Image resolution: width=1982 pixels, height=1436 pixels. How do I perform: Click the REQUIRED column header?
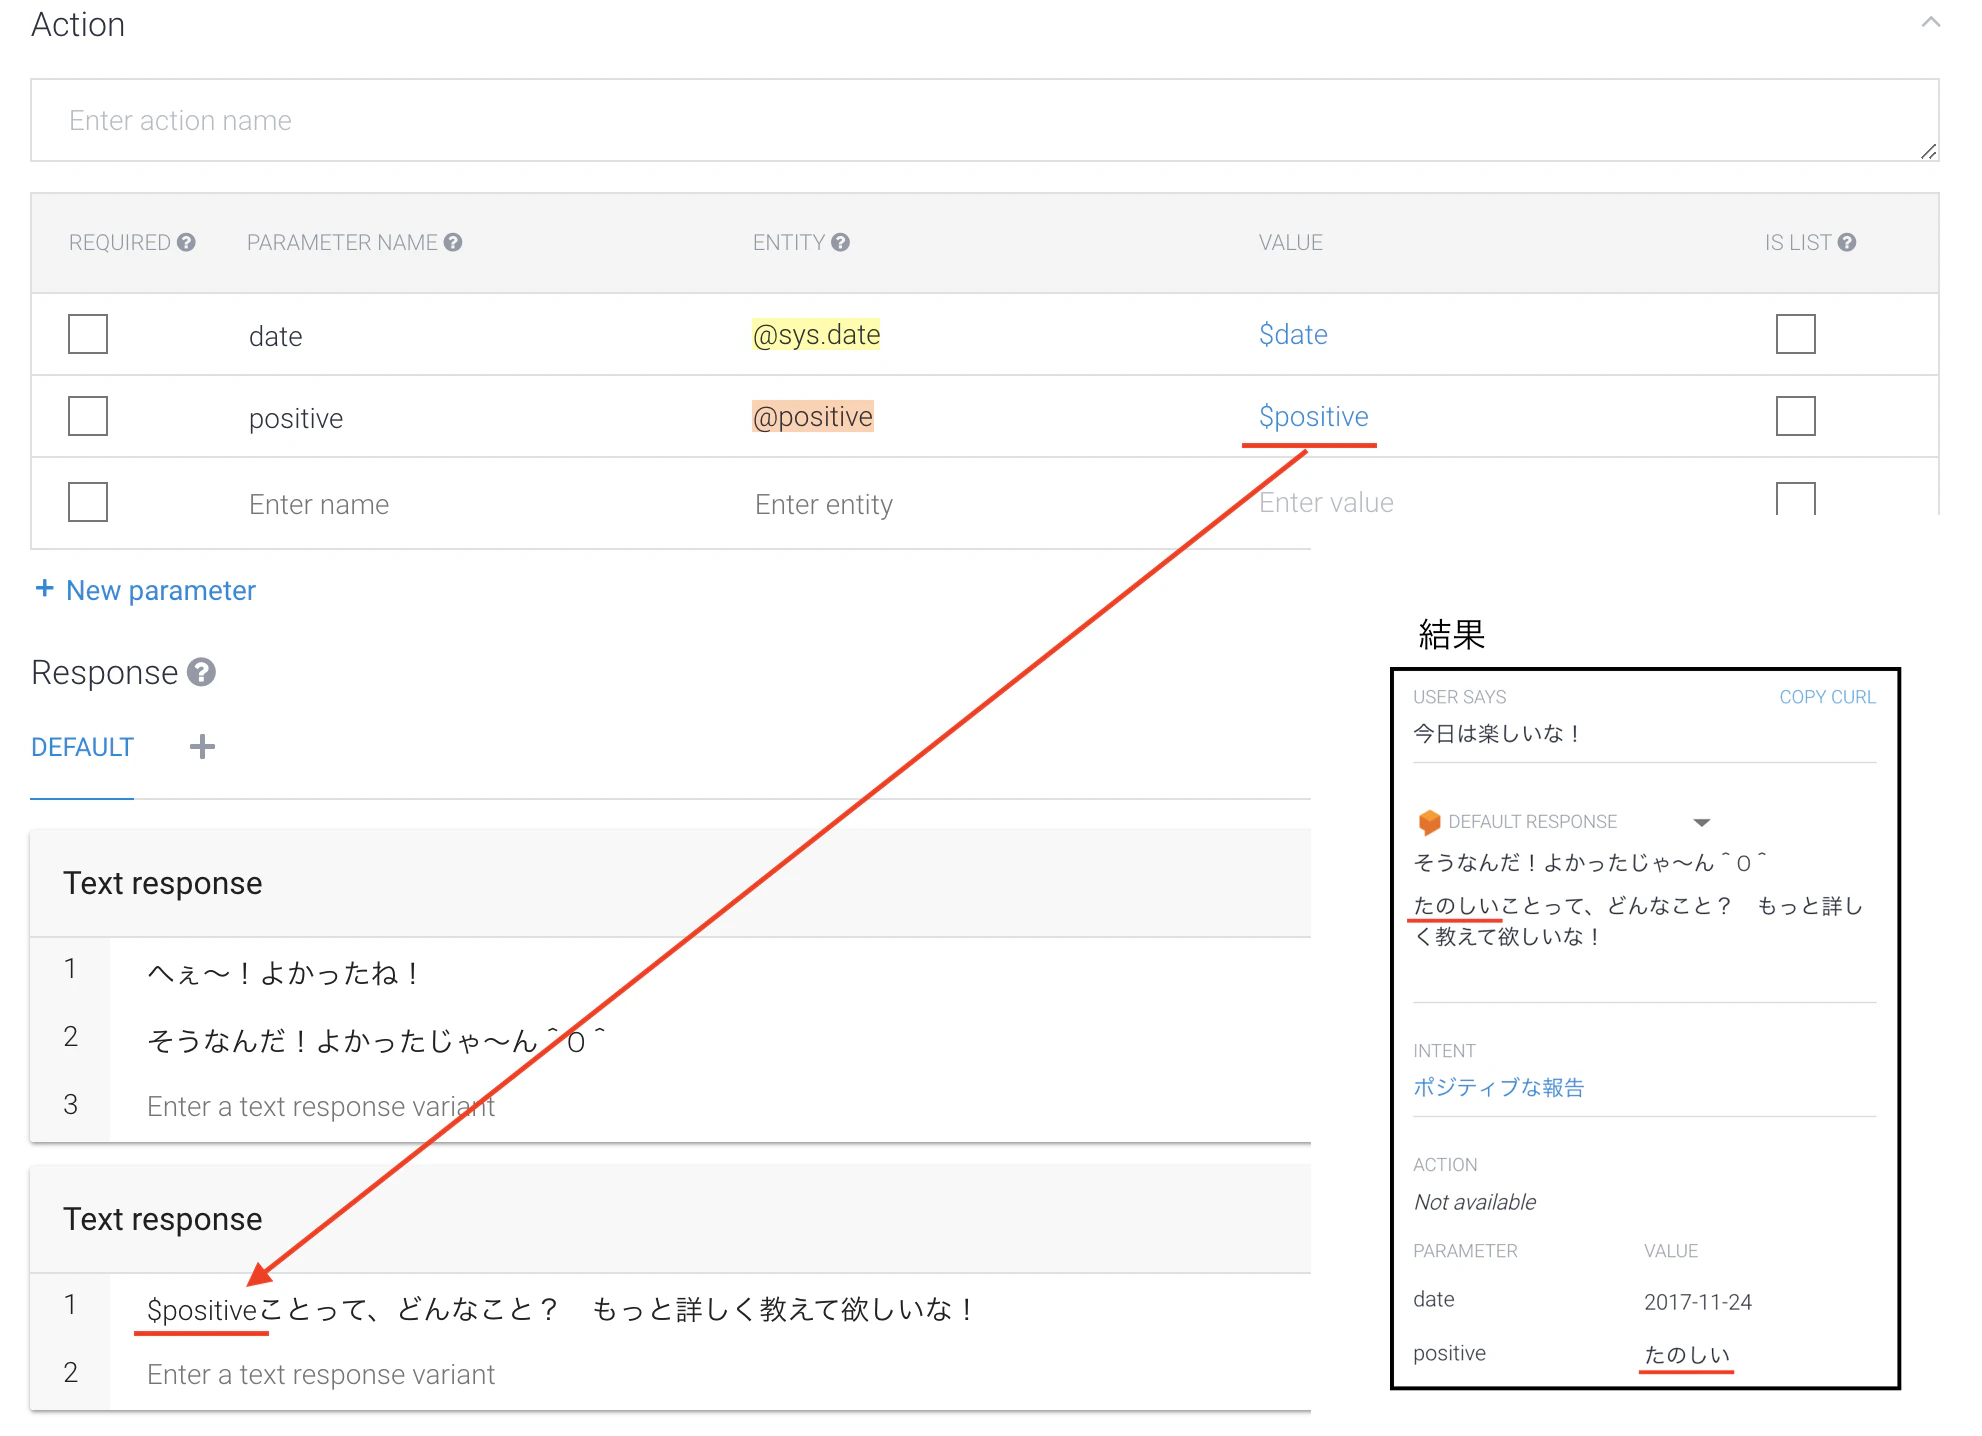point(119,242)
